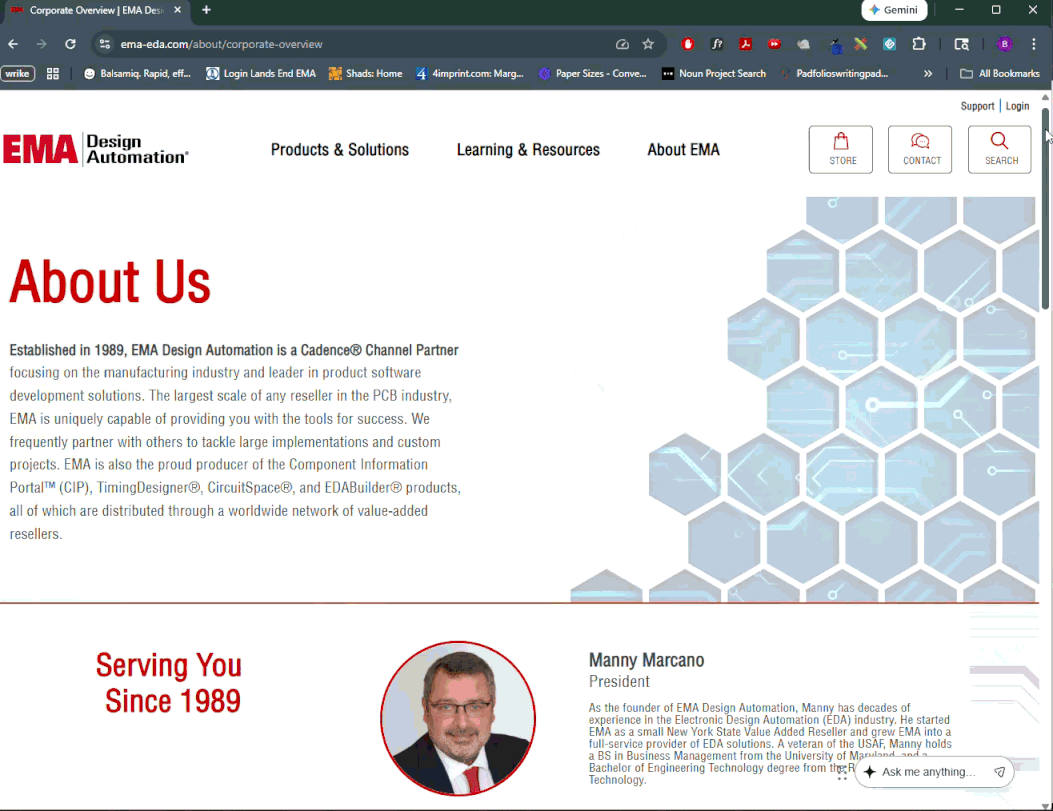Open the gray cloud extension icon
Screen dimensions: 1053x811
point(803,44)
